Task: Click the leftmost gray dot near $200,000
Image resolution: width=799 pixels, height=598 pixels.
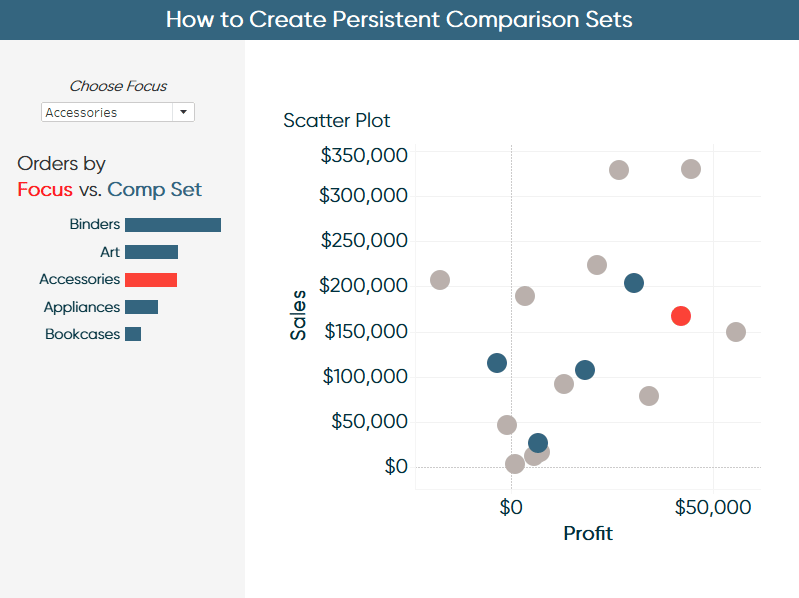Action: click(x=440, y=280)
